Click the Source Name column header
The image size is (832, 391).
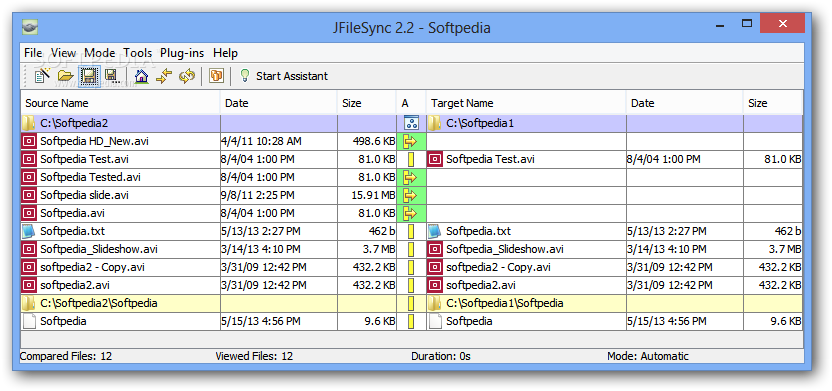pos(120,103)
